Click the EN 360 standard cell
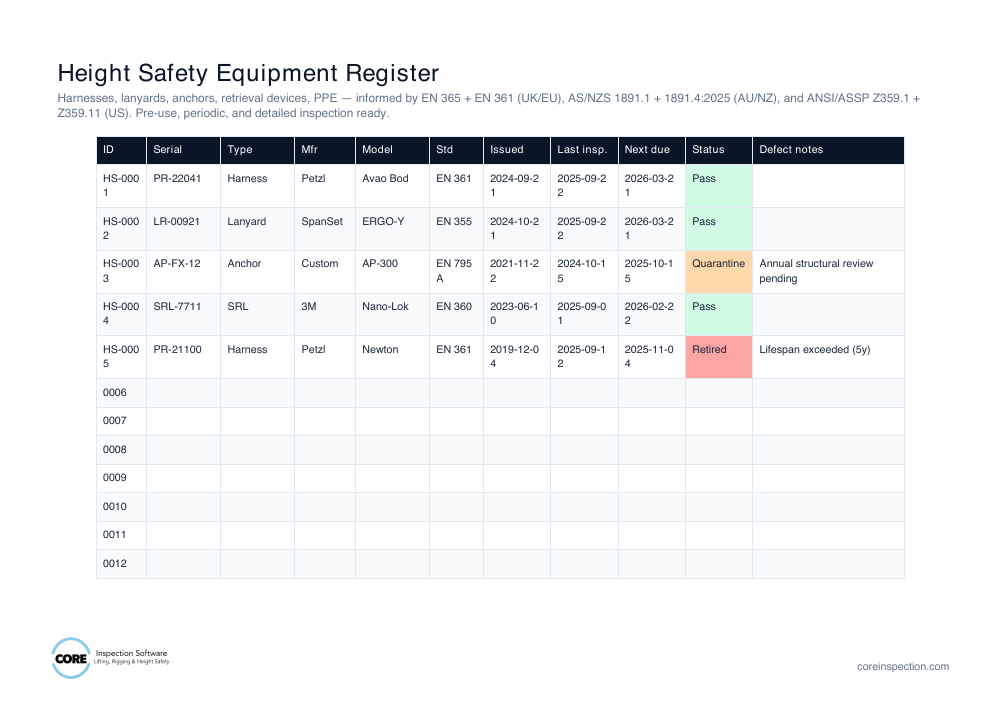The image size is (1000, 708). (x=456, y=314)
